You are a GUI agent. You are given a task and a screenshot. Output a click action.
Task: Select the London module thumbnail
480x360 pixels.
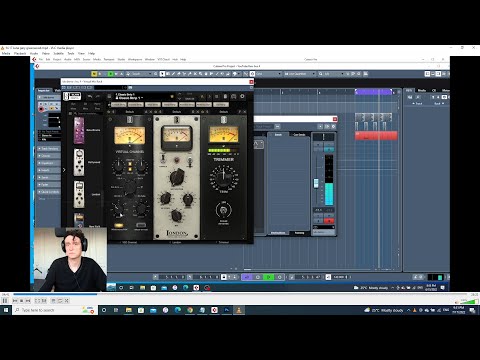tap(79, 194)
